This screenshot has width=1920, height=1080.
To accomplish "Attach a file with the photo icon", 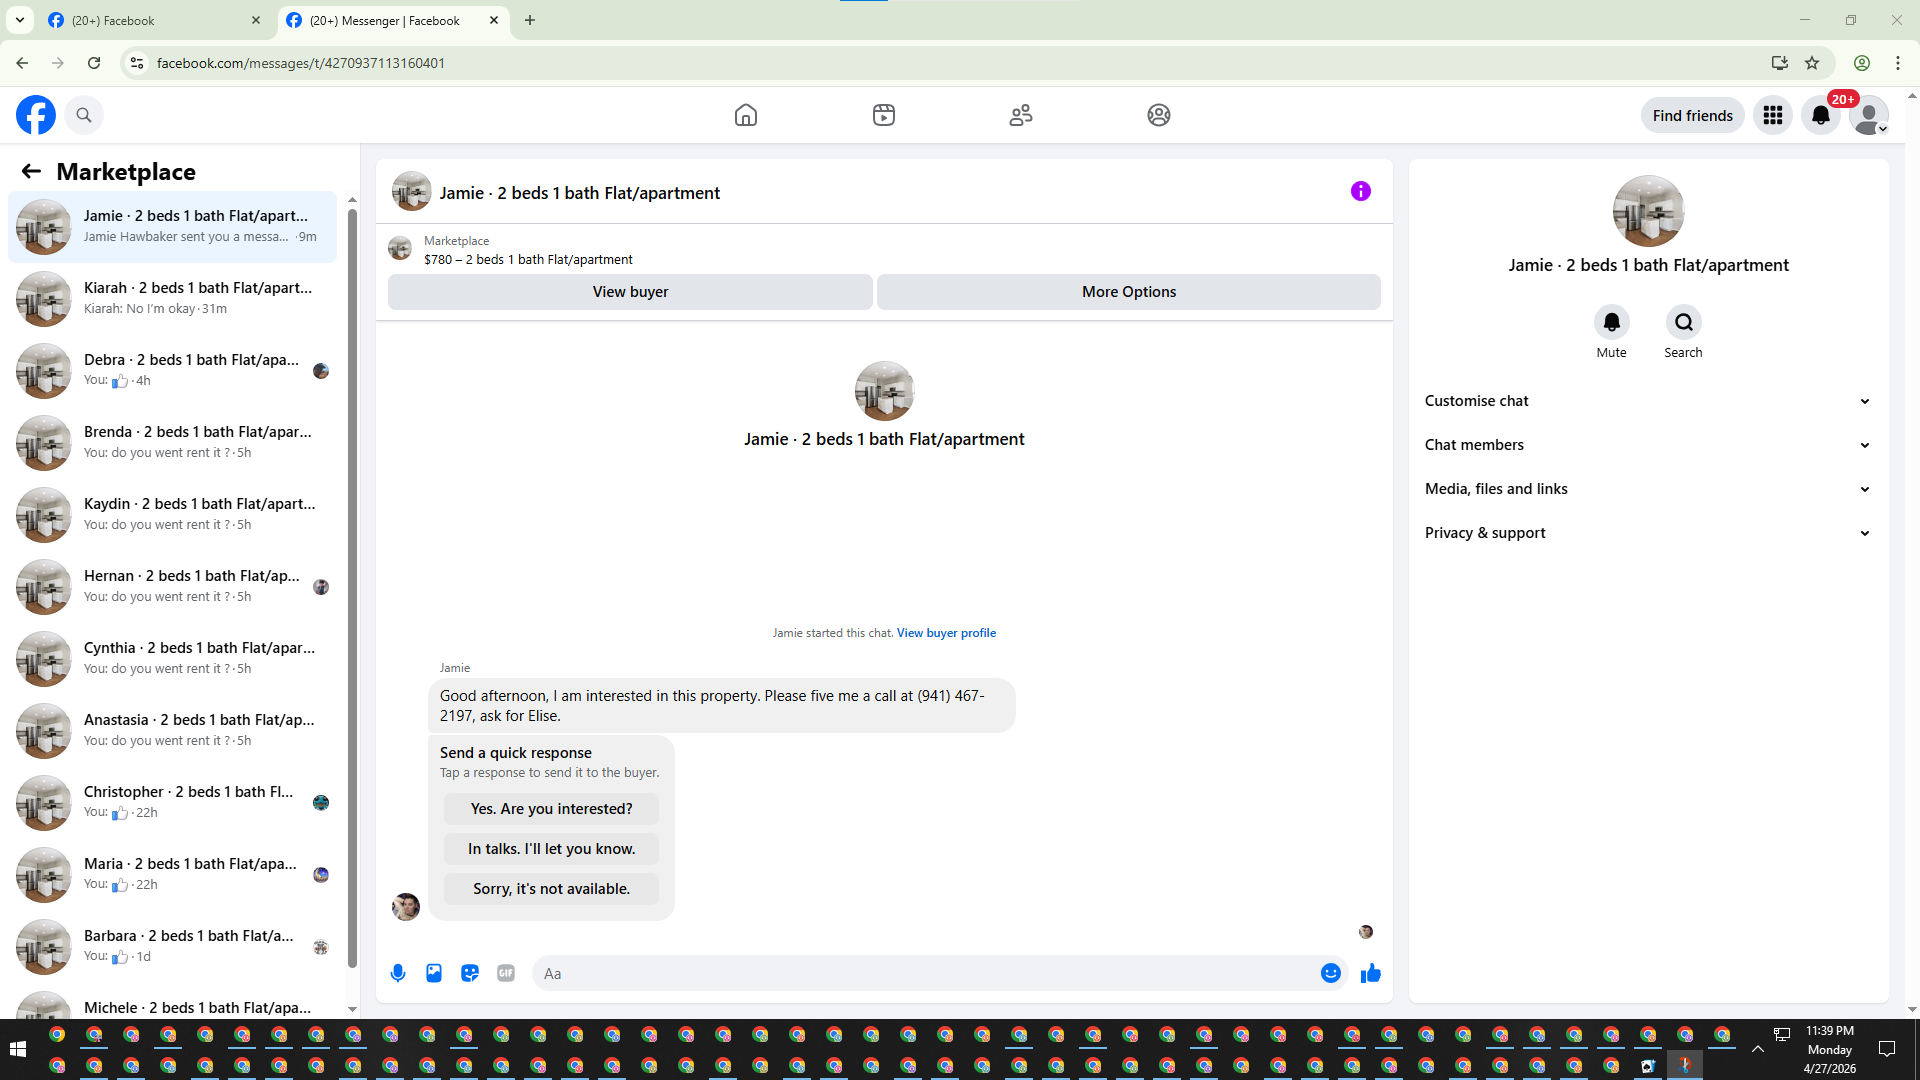I will 434,973.
